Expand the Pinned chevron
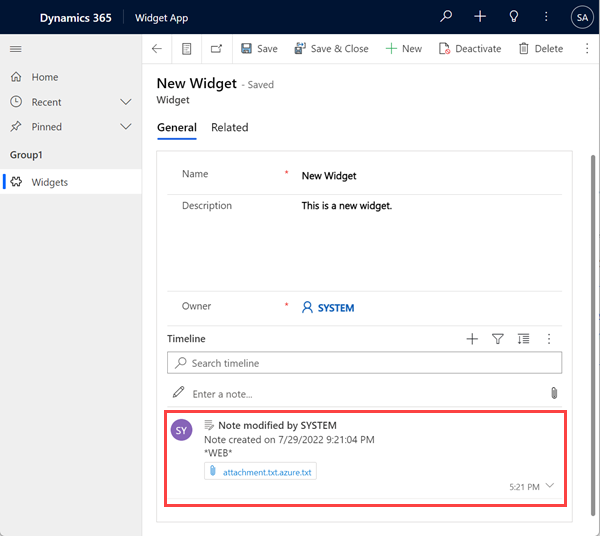Screen dimensions: 600x536 point(126,127)
